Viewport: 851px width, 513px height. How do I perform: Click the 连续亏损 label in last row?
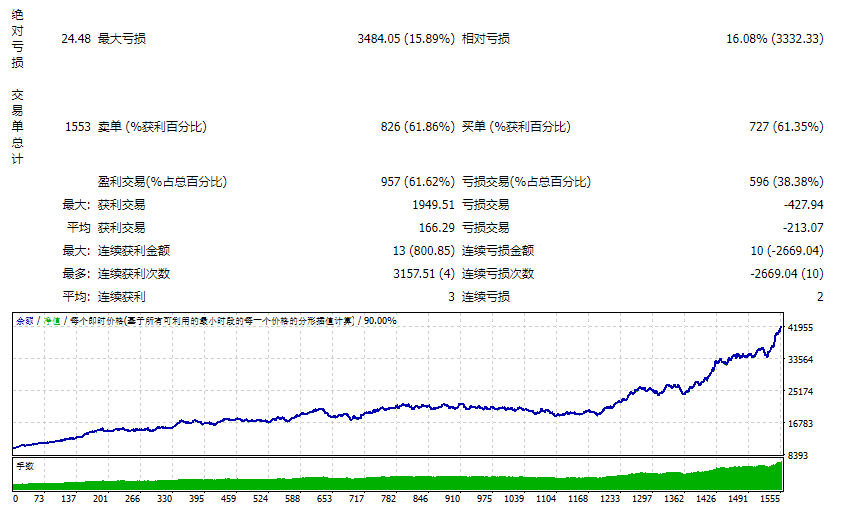click(486, 296)
